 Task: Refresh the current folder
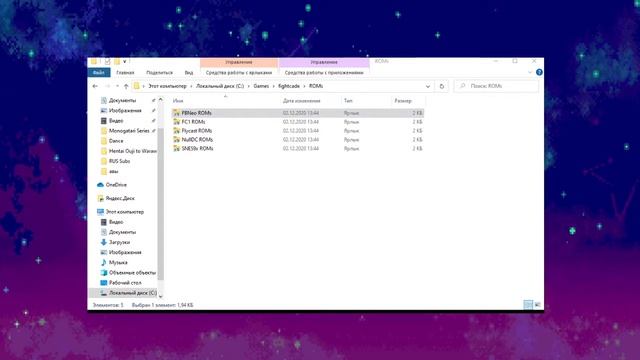(442, 86)
